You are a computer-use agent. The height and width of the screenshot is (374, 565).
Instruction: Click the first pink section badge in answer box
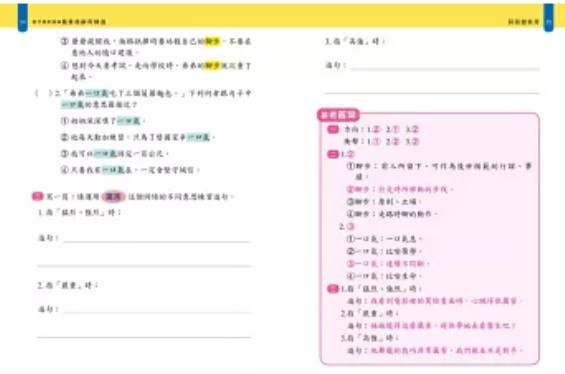[x=333, y=129]
